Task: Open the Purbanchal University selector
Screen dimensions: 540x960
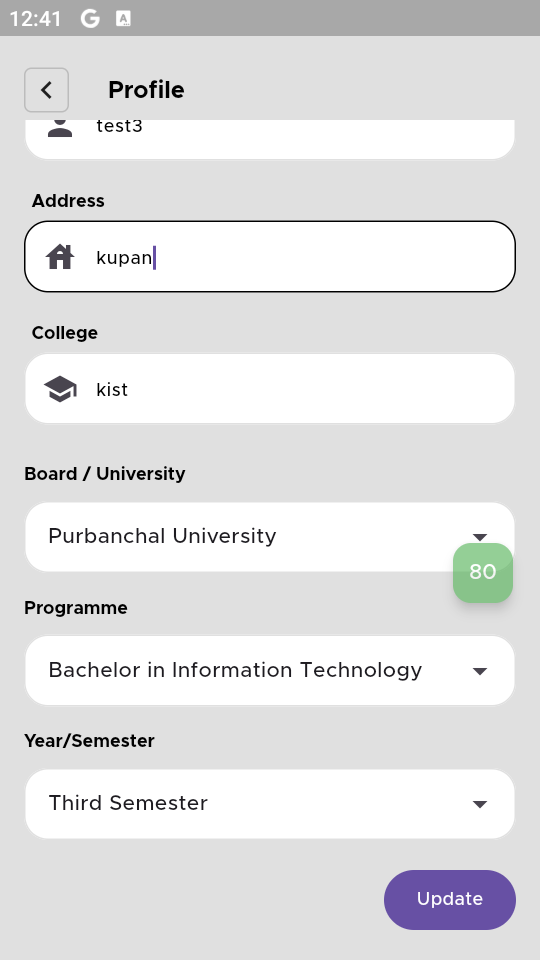Action: pyautogui.click(x=270, y=537)
